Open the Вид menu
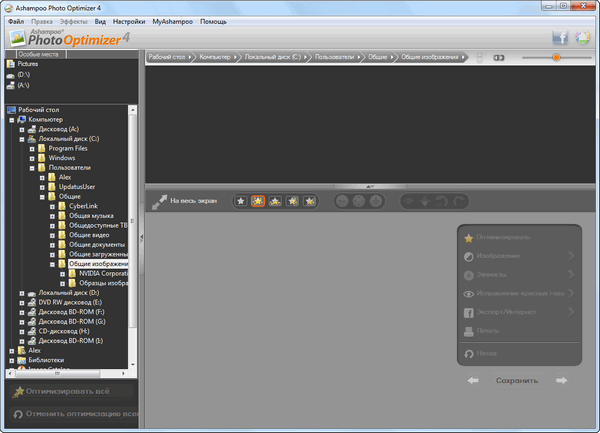This screenshot has width=600, height=433. tap(100, 22)
